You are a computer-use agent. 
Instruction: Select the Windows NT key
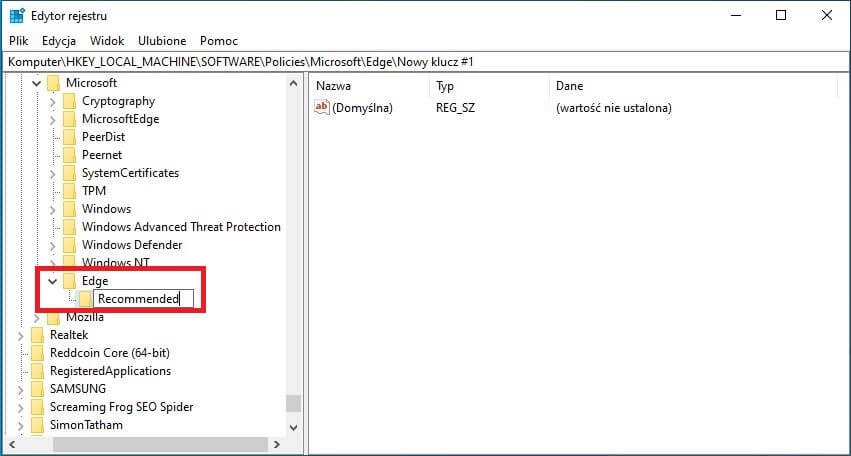click(x=116, y=263)
